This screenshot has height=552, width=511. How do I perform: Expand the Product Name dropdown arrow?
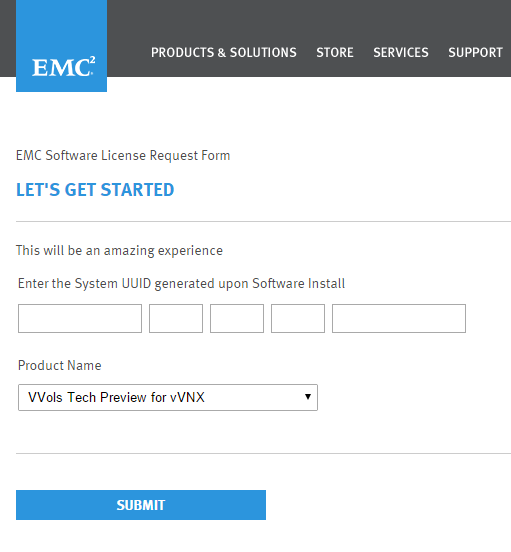coord(308,397)
